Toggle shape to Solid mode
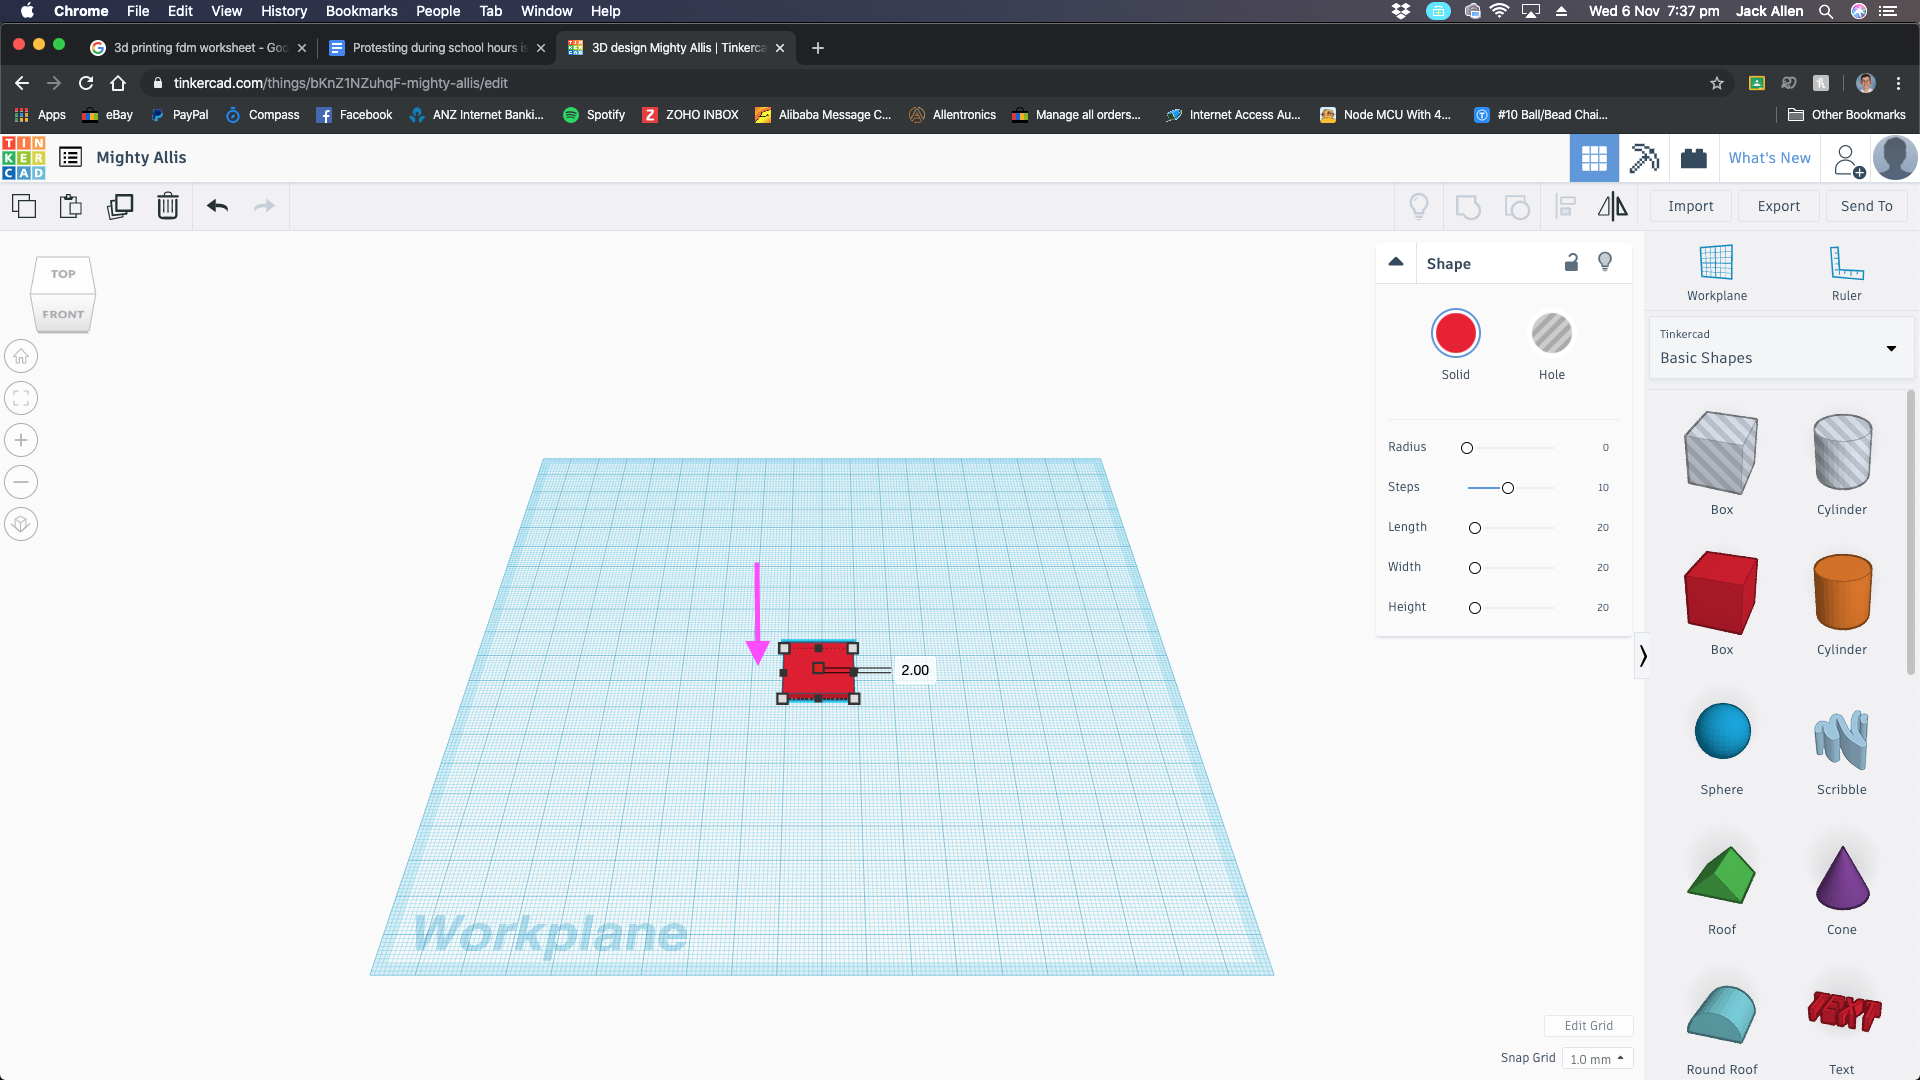1920x1080 pixels. tap(1456, 332)
